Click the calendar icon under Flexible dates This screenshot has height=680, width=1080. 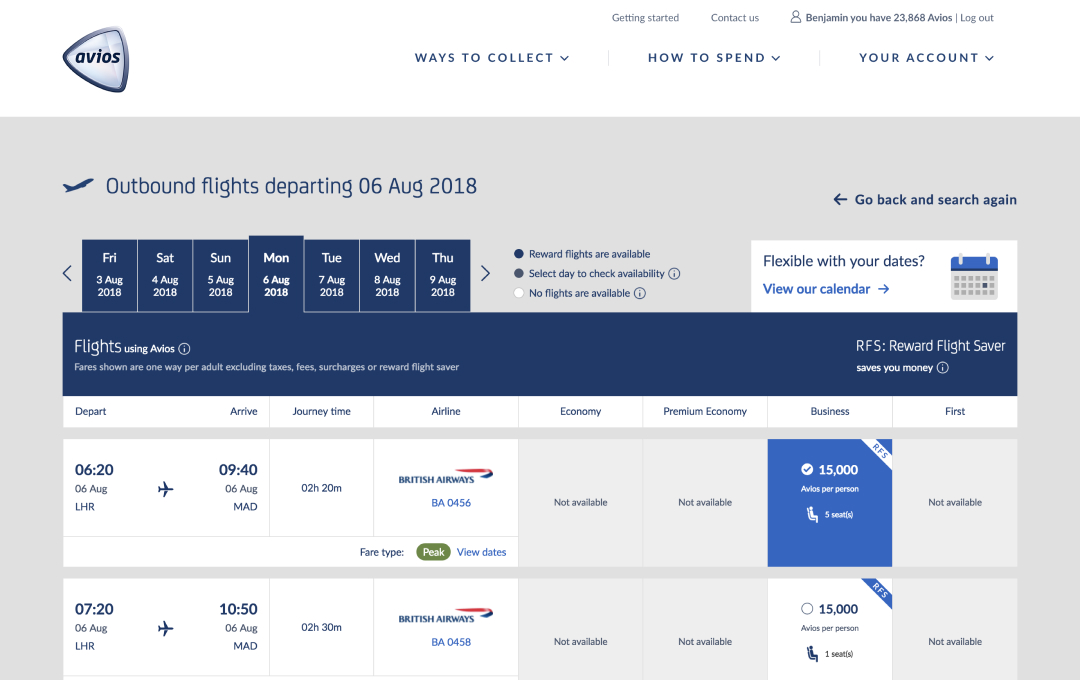973,277
